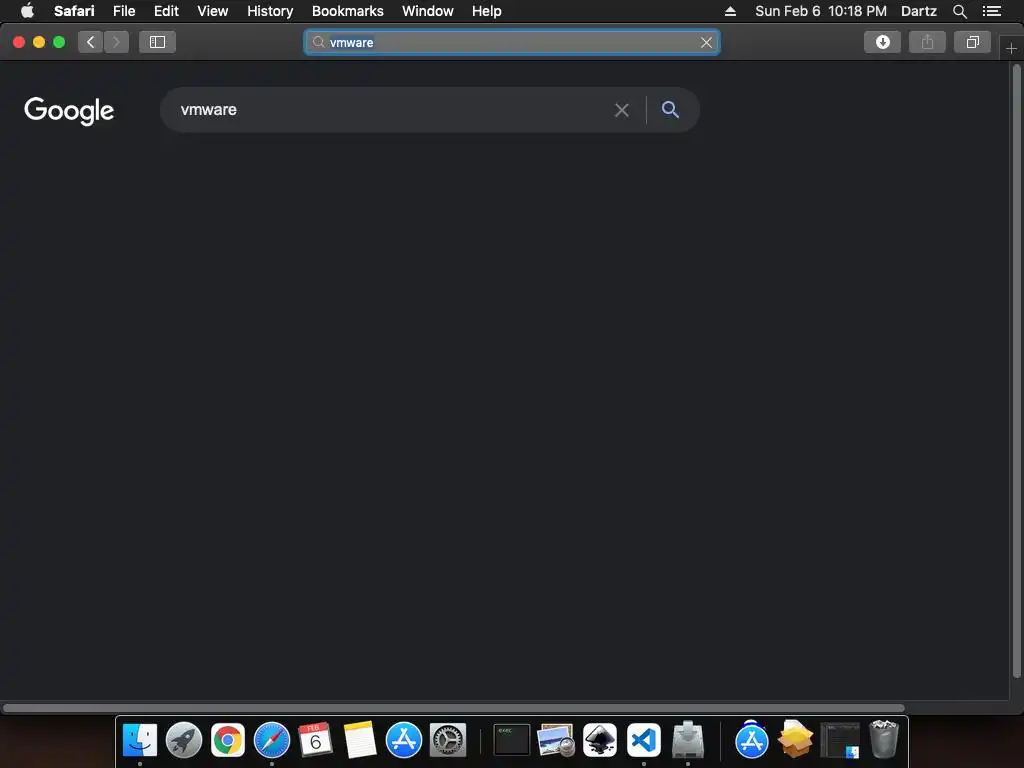Open the Safari menu
This screenshot has width=1024, height=768.
(x=74, y=11)
